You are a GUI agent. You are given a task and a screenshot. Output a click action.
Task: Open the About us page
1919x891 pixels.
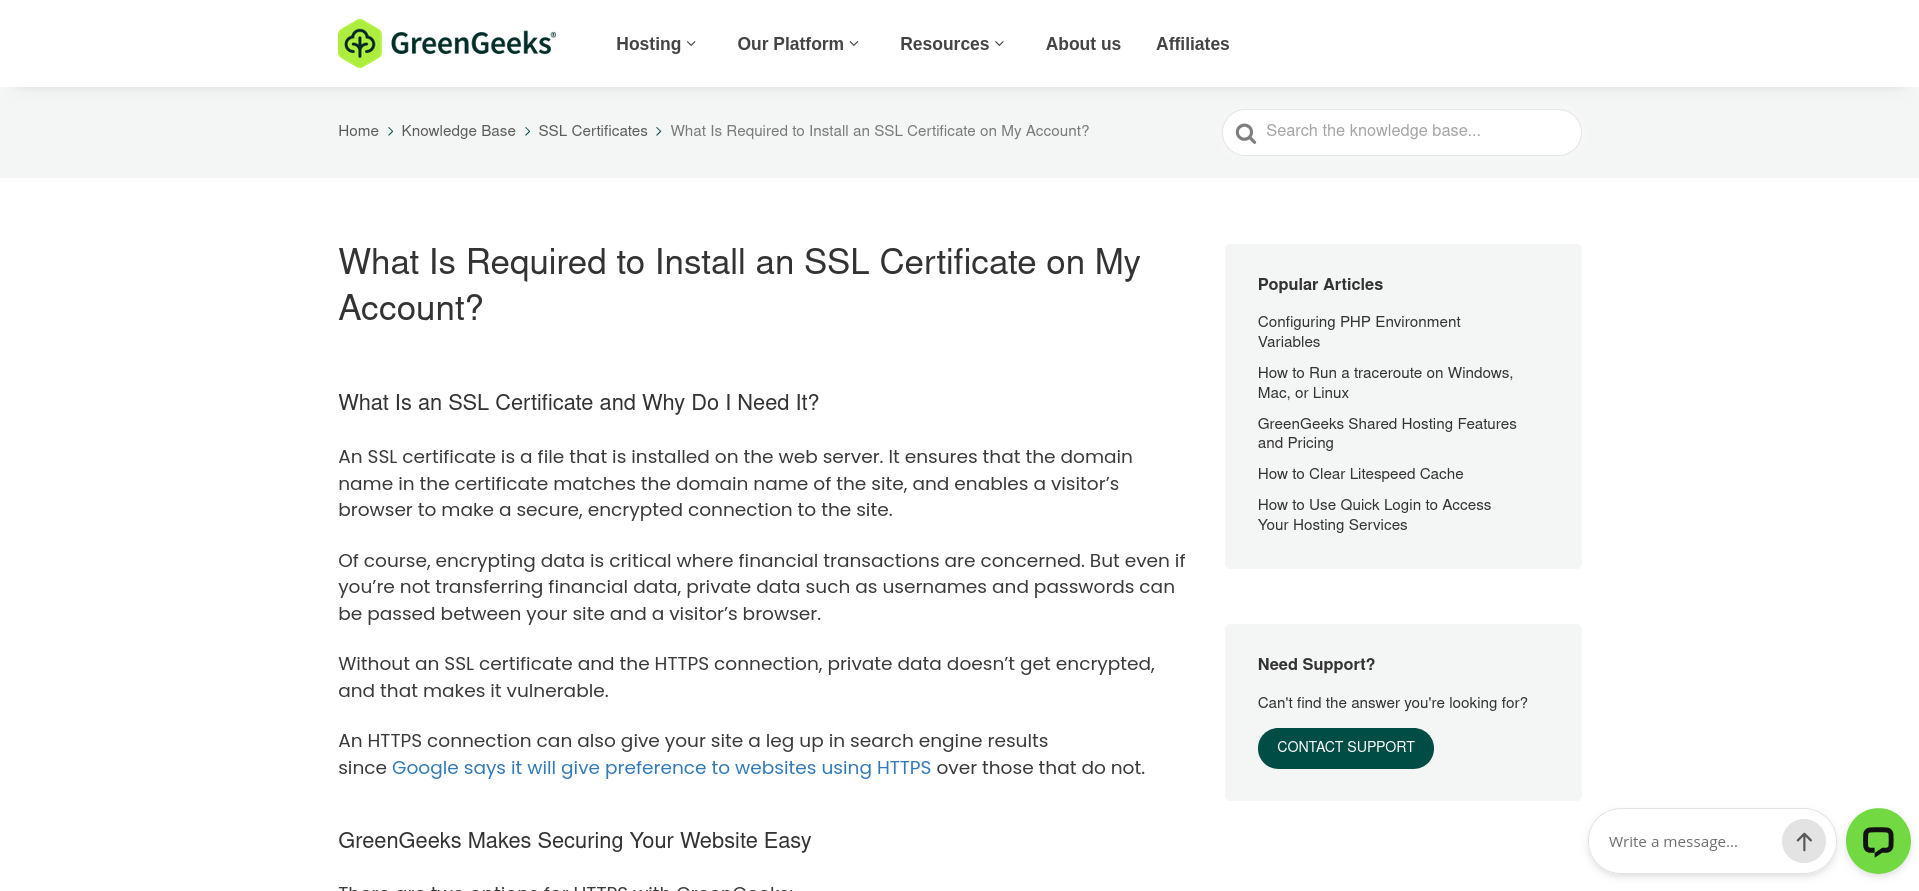tap(1083, 44)
